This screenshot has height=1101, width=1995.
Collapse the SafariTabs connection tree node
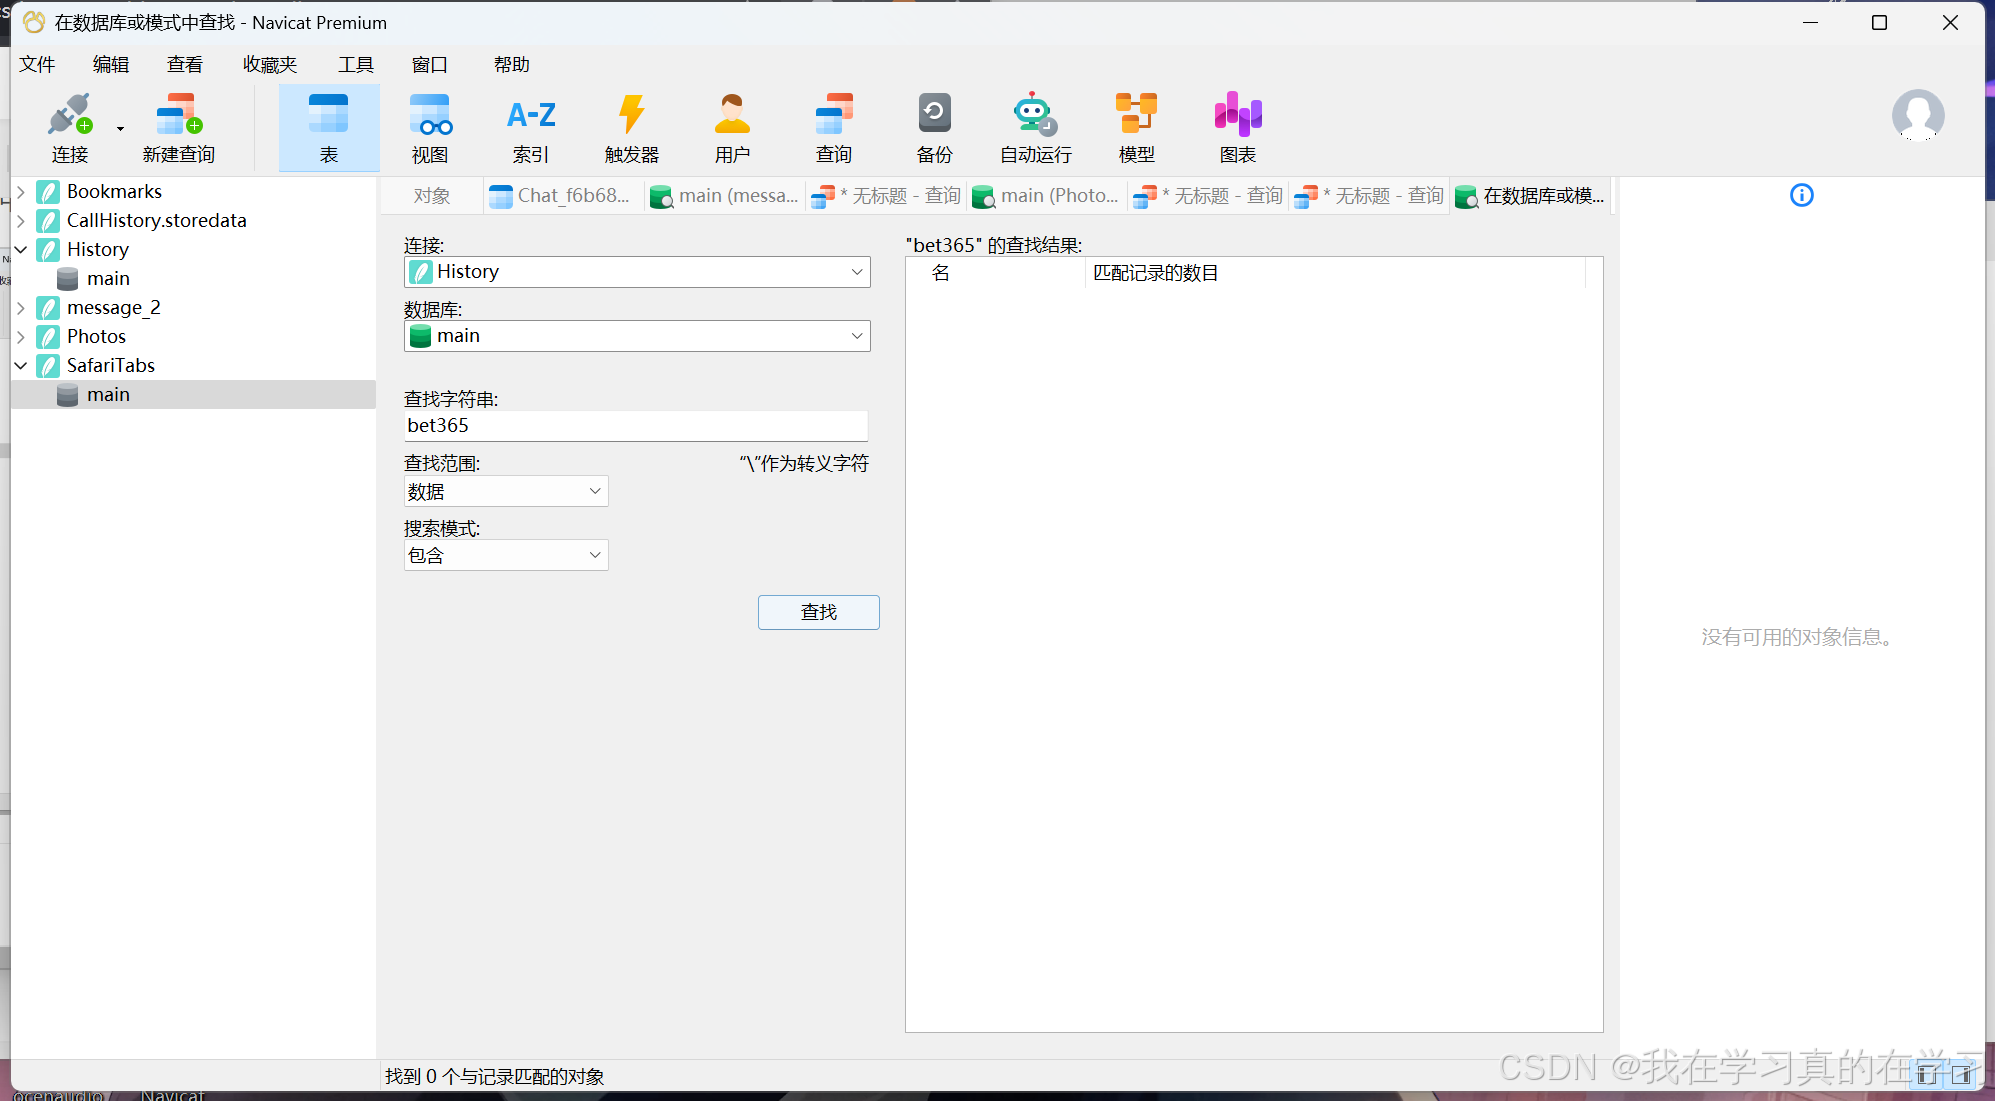(21, 365)
